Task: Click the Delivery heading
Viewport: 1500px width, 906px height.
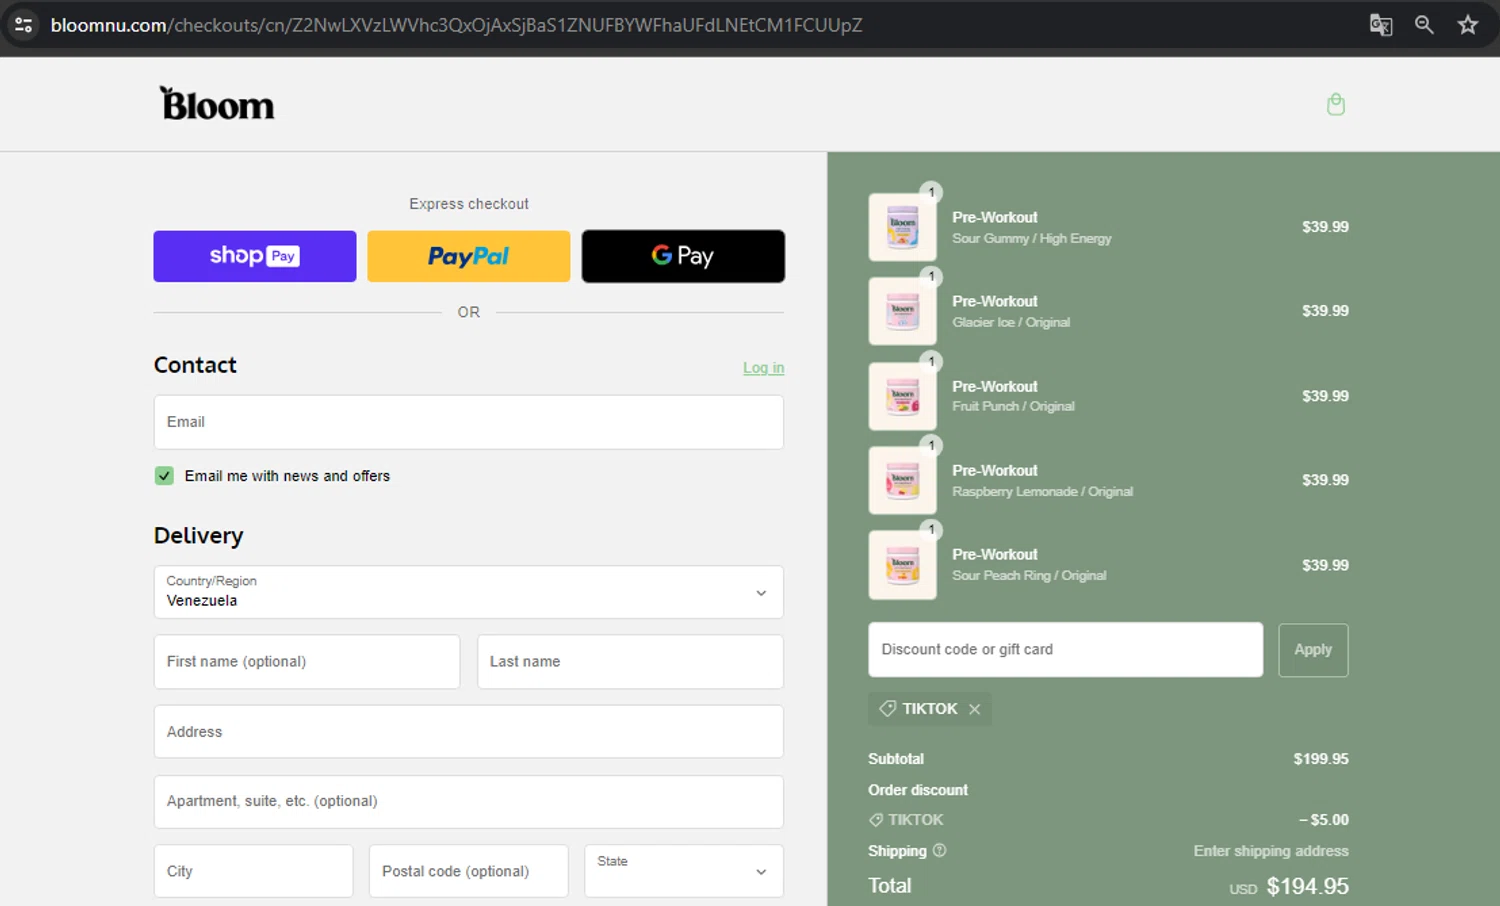Action: [x=198, y=536]
